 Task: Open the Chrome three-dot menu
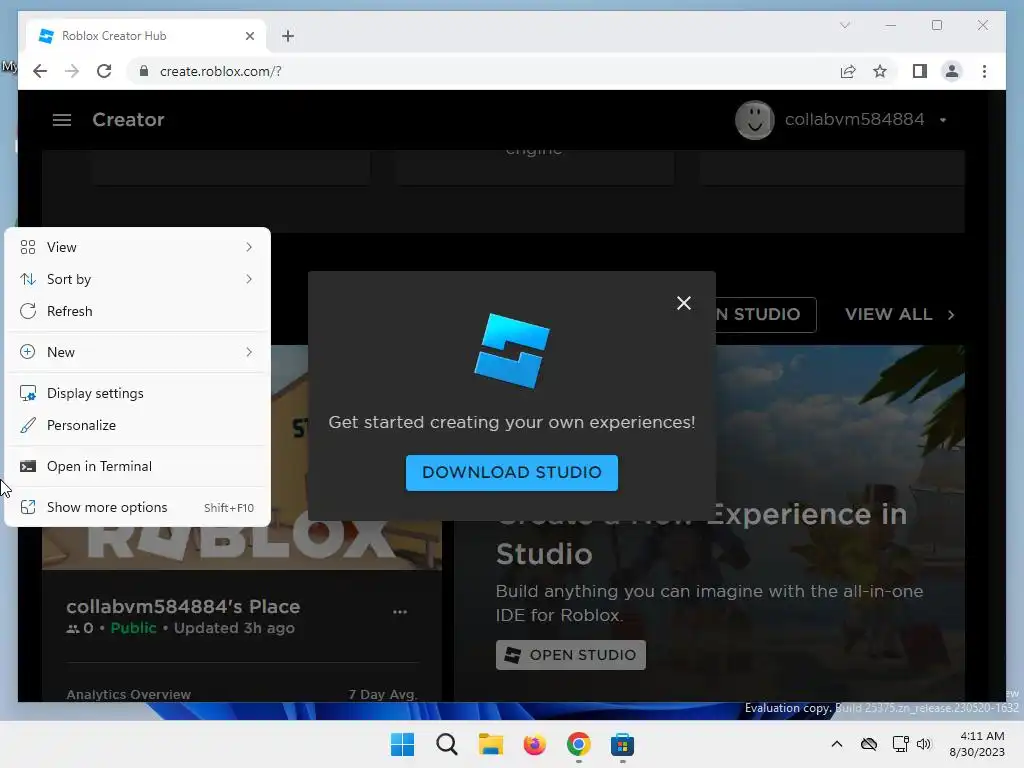pyautogui.click(x=984, y=71)
